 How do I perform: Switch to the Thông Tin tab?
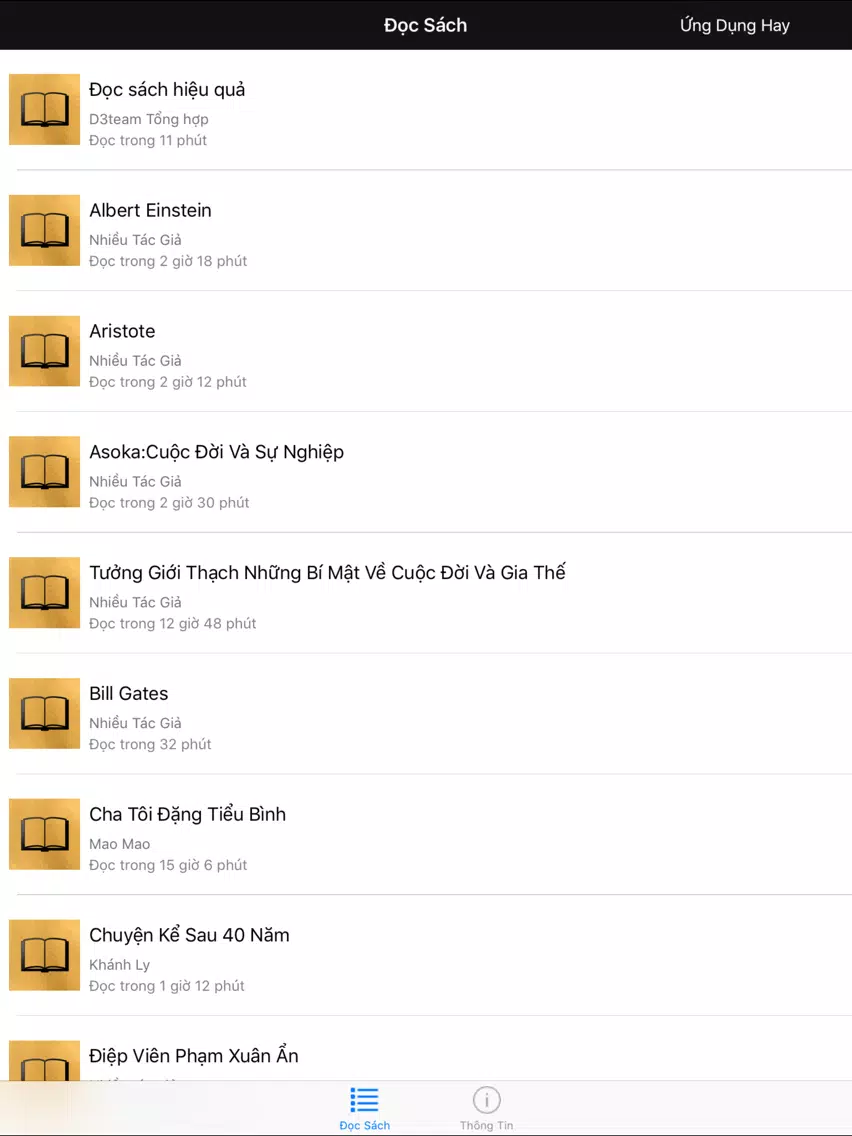coord(486,1108)
